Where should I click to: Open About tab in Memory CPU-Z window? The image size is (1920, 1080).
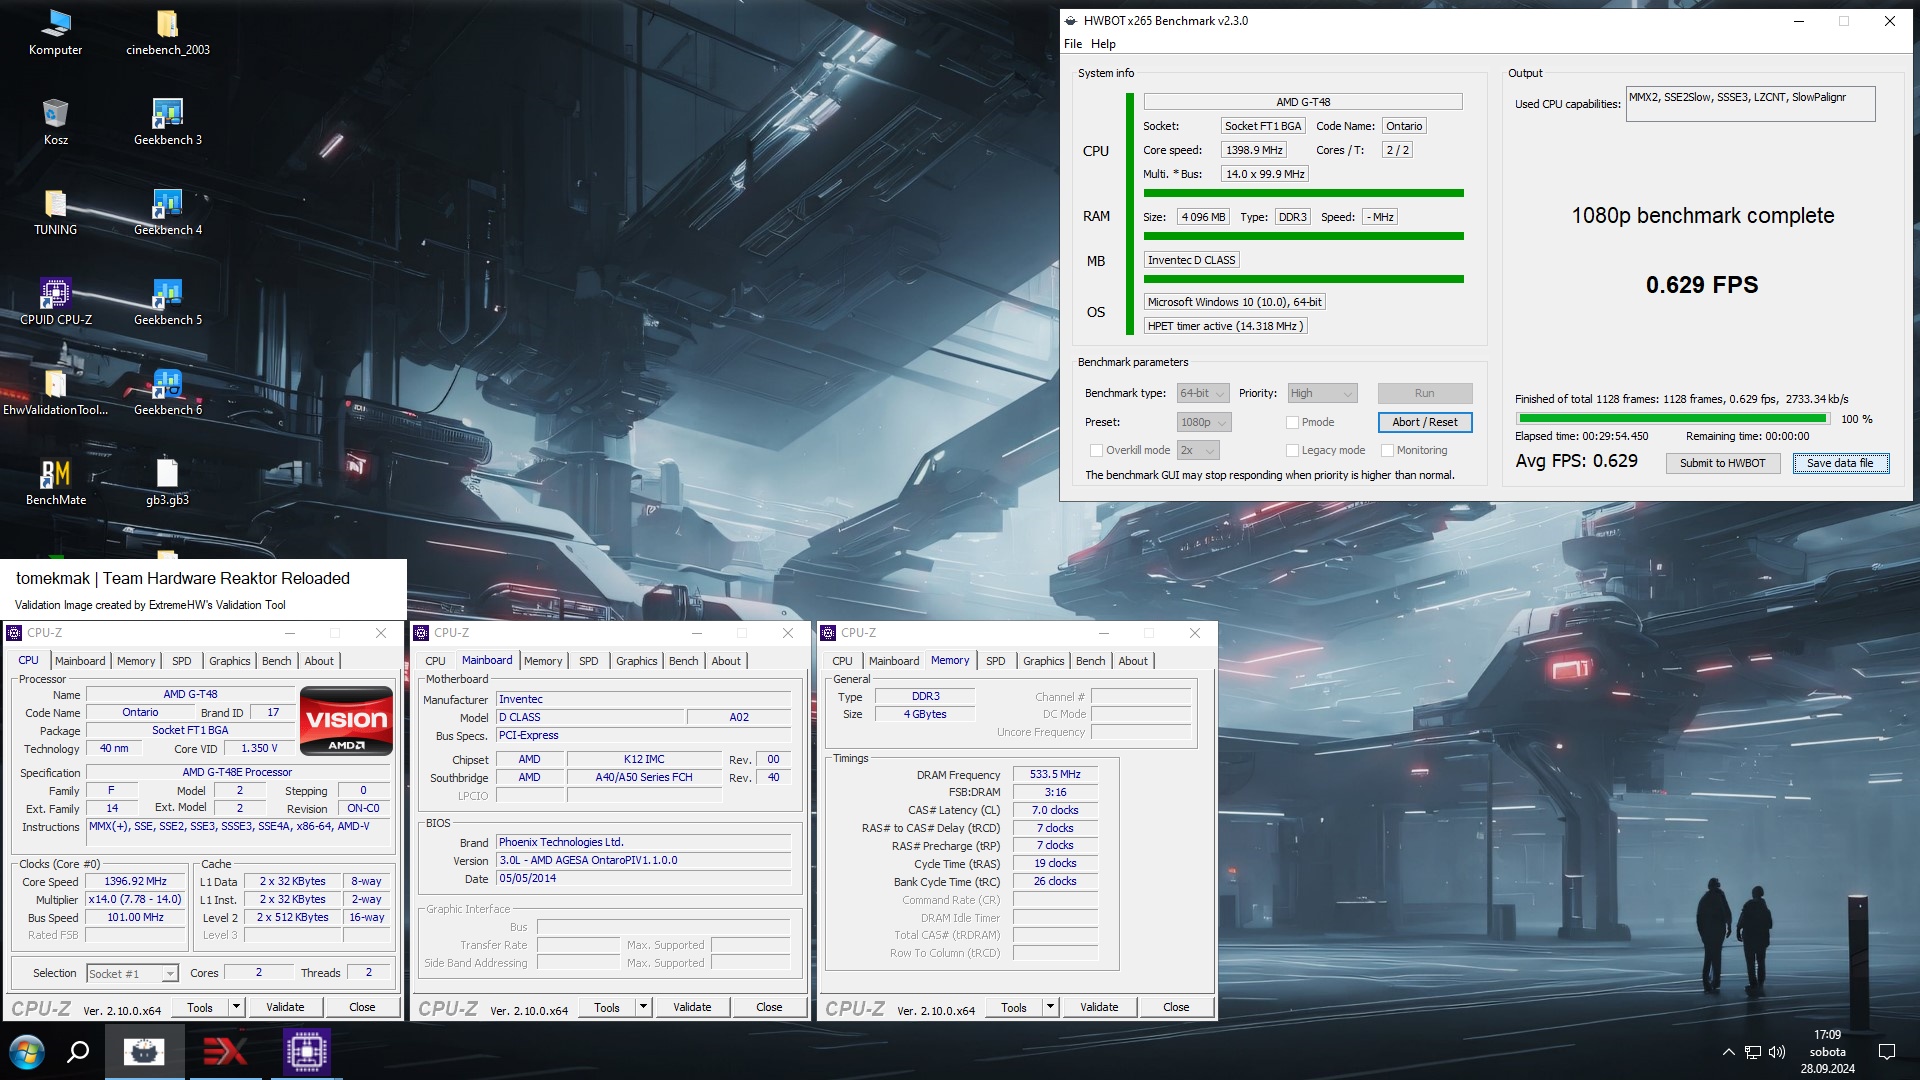(x=1133, y=661)
